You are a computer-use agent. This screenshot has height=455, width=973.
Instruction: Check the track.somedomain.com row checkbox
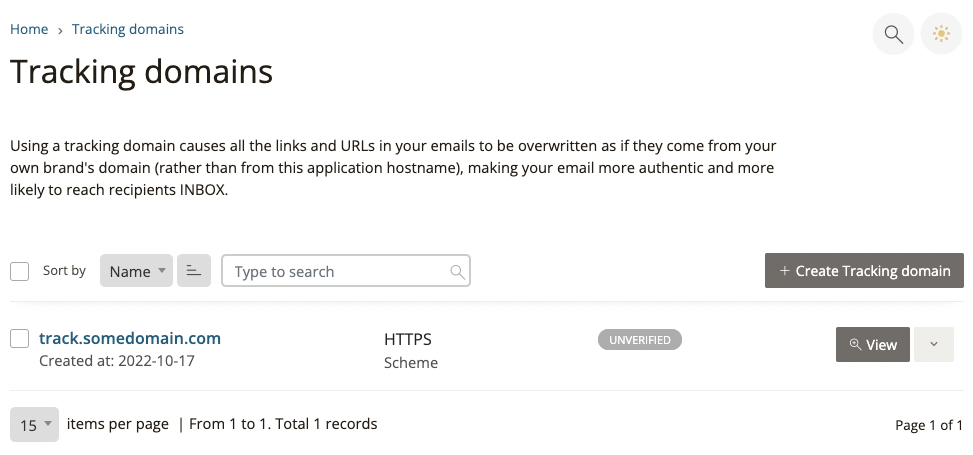pyautogui.click(x=20, y=339)
